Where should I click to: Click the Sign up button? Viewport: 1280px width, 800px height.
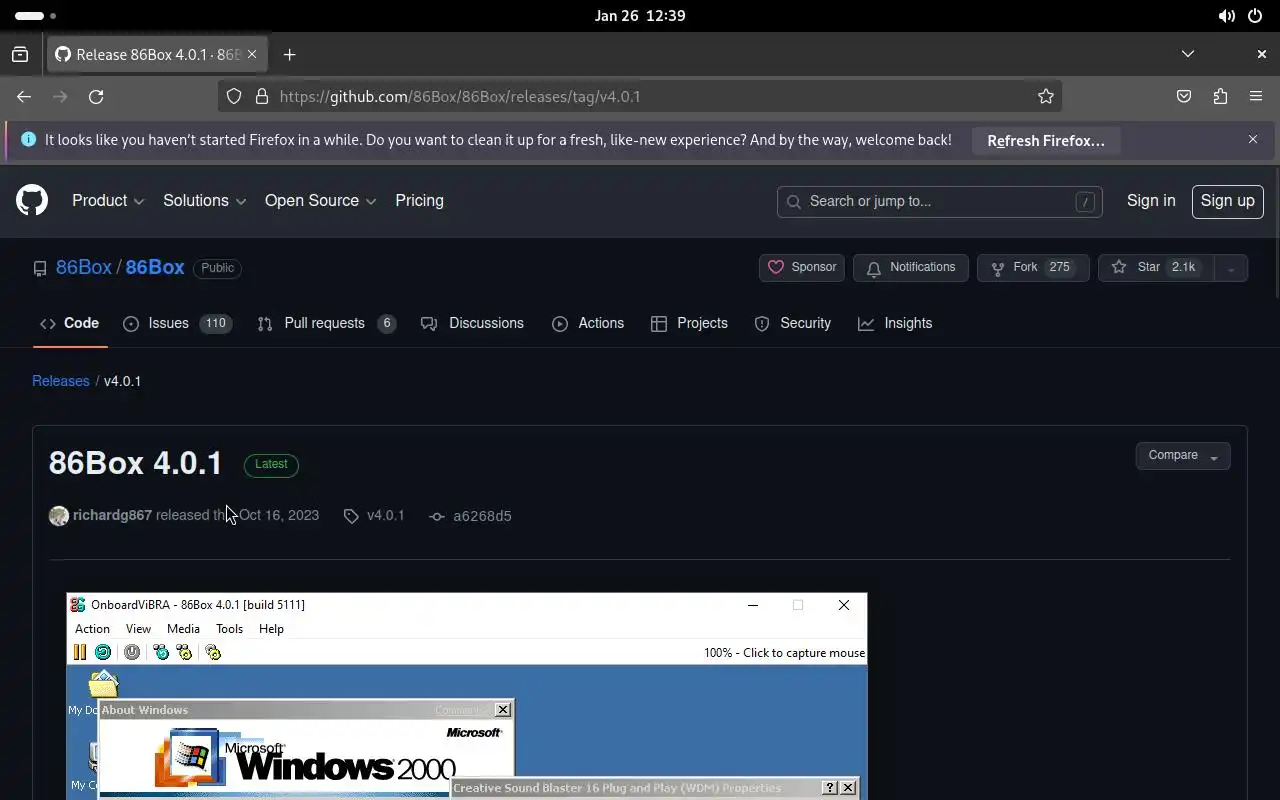(1228, 201)
